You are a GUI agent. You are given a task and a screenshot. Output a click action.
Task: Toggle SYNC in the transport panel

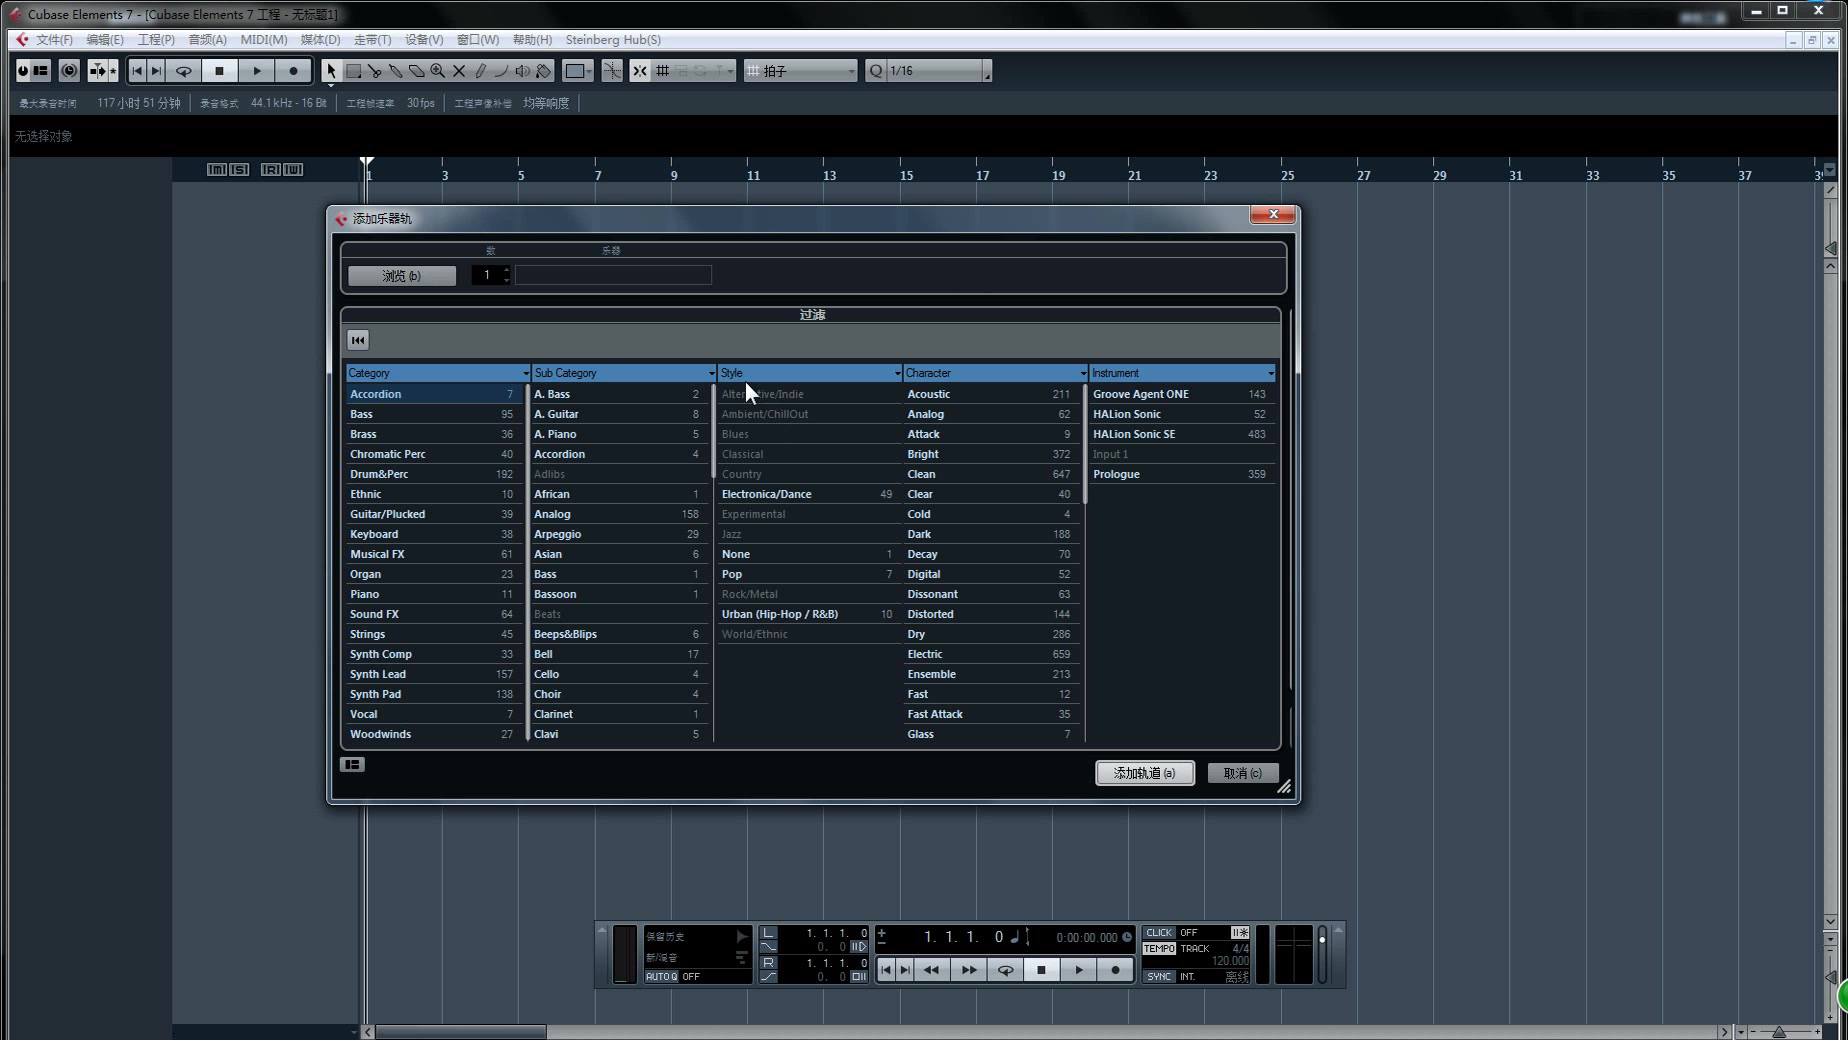pos(1159,977)
